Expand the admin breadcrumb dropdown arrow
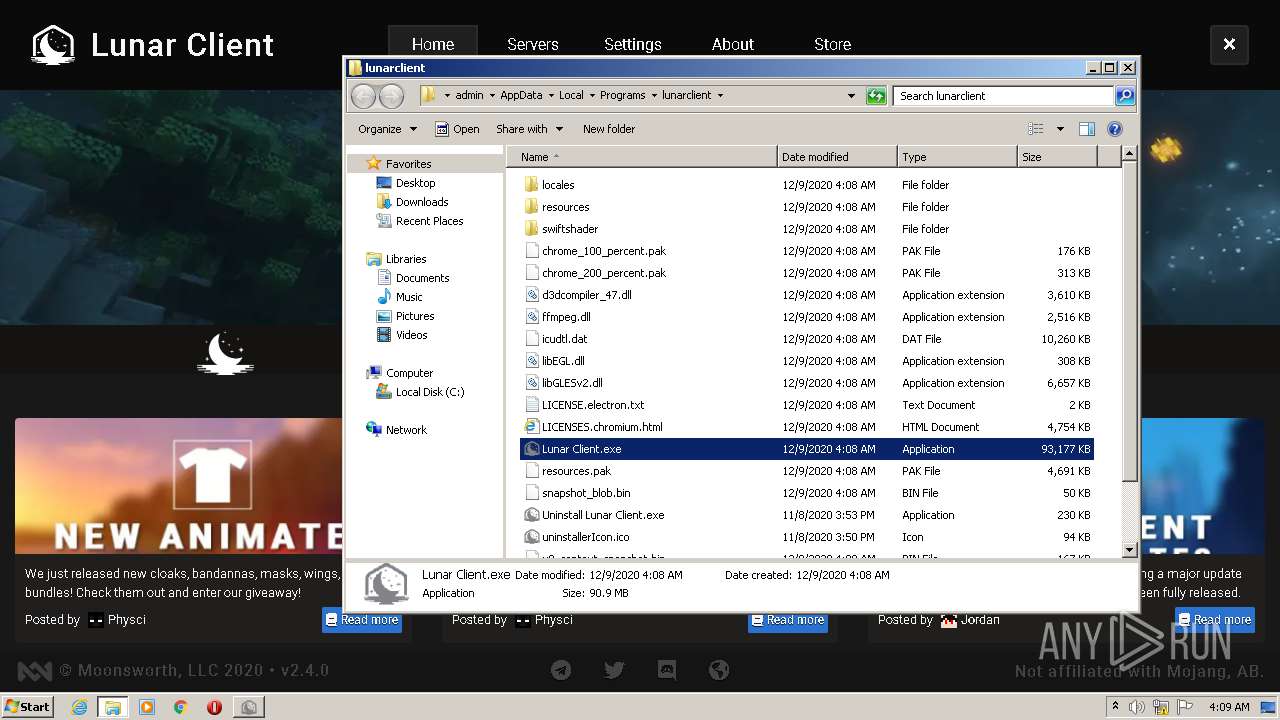 tap(491, 96)
